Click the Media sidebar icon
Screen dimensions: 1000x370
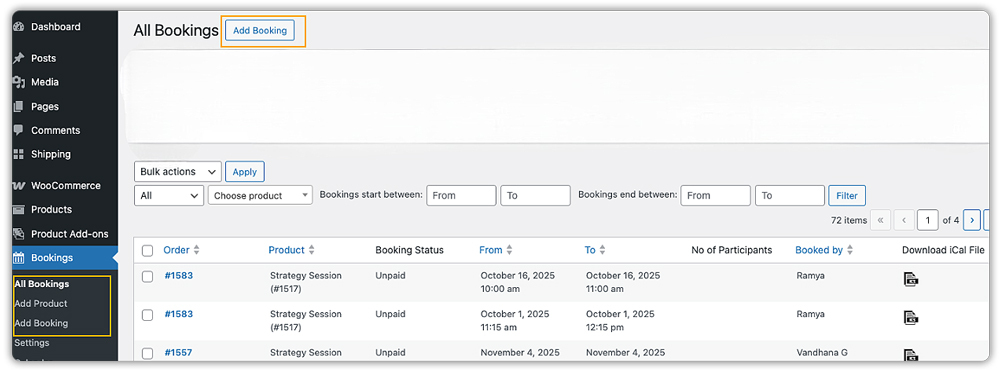point(18,82)
